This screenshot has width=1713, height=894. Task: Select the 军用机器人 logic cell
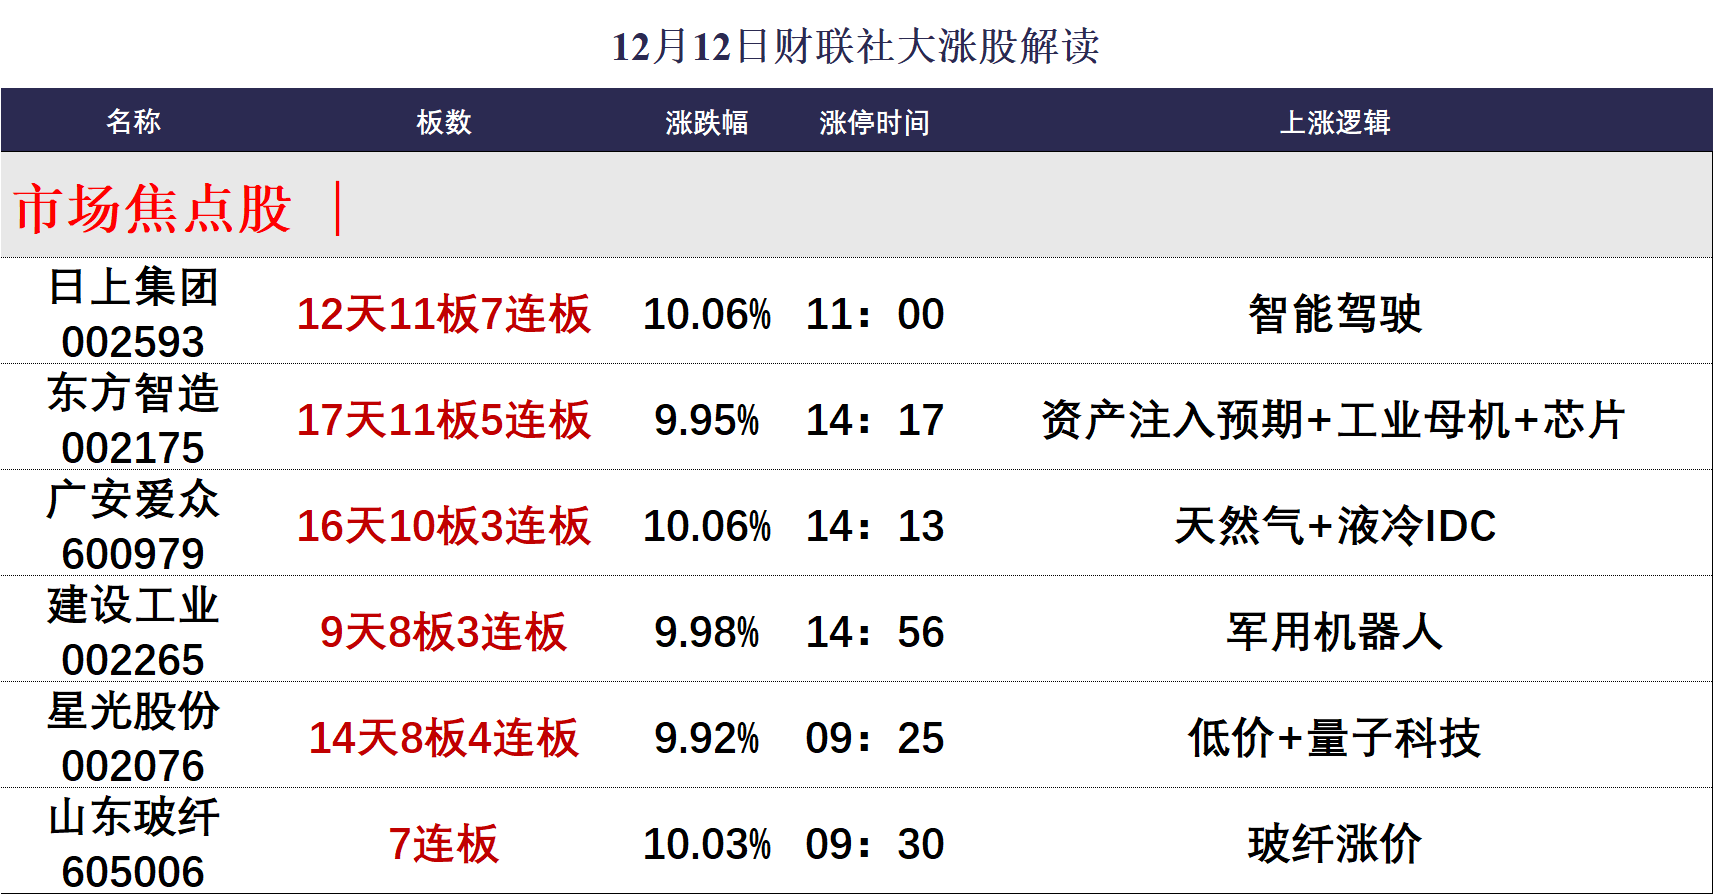tap(1334, 632)
